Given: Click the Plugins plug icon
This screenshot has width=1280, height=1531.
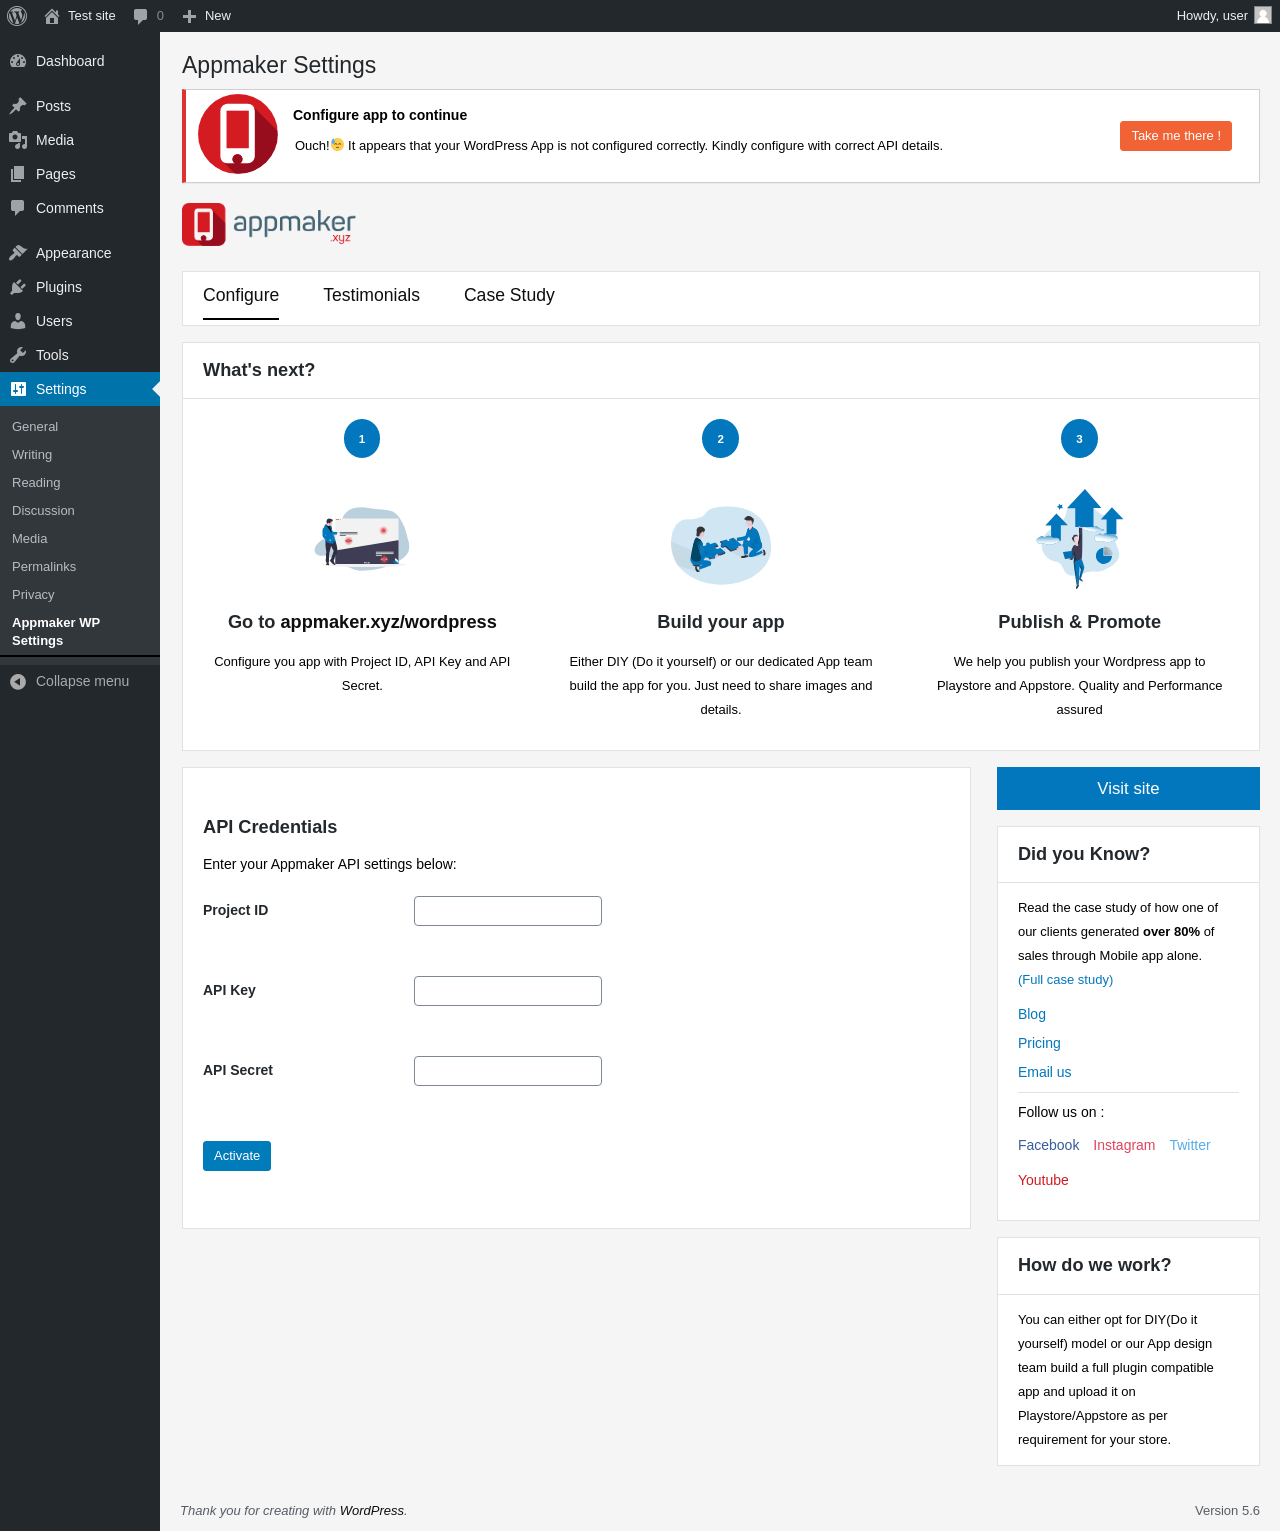Looking at the screenshot, I should [x=18, y=287].
